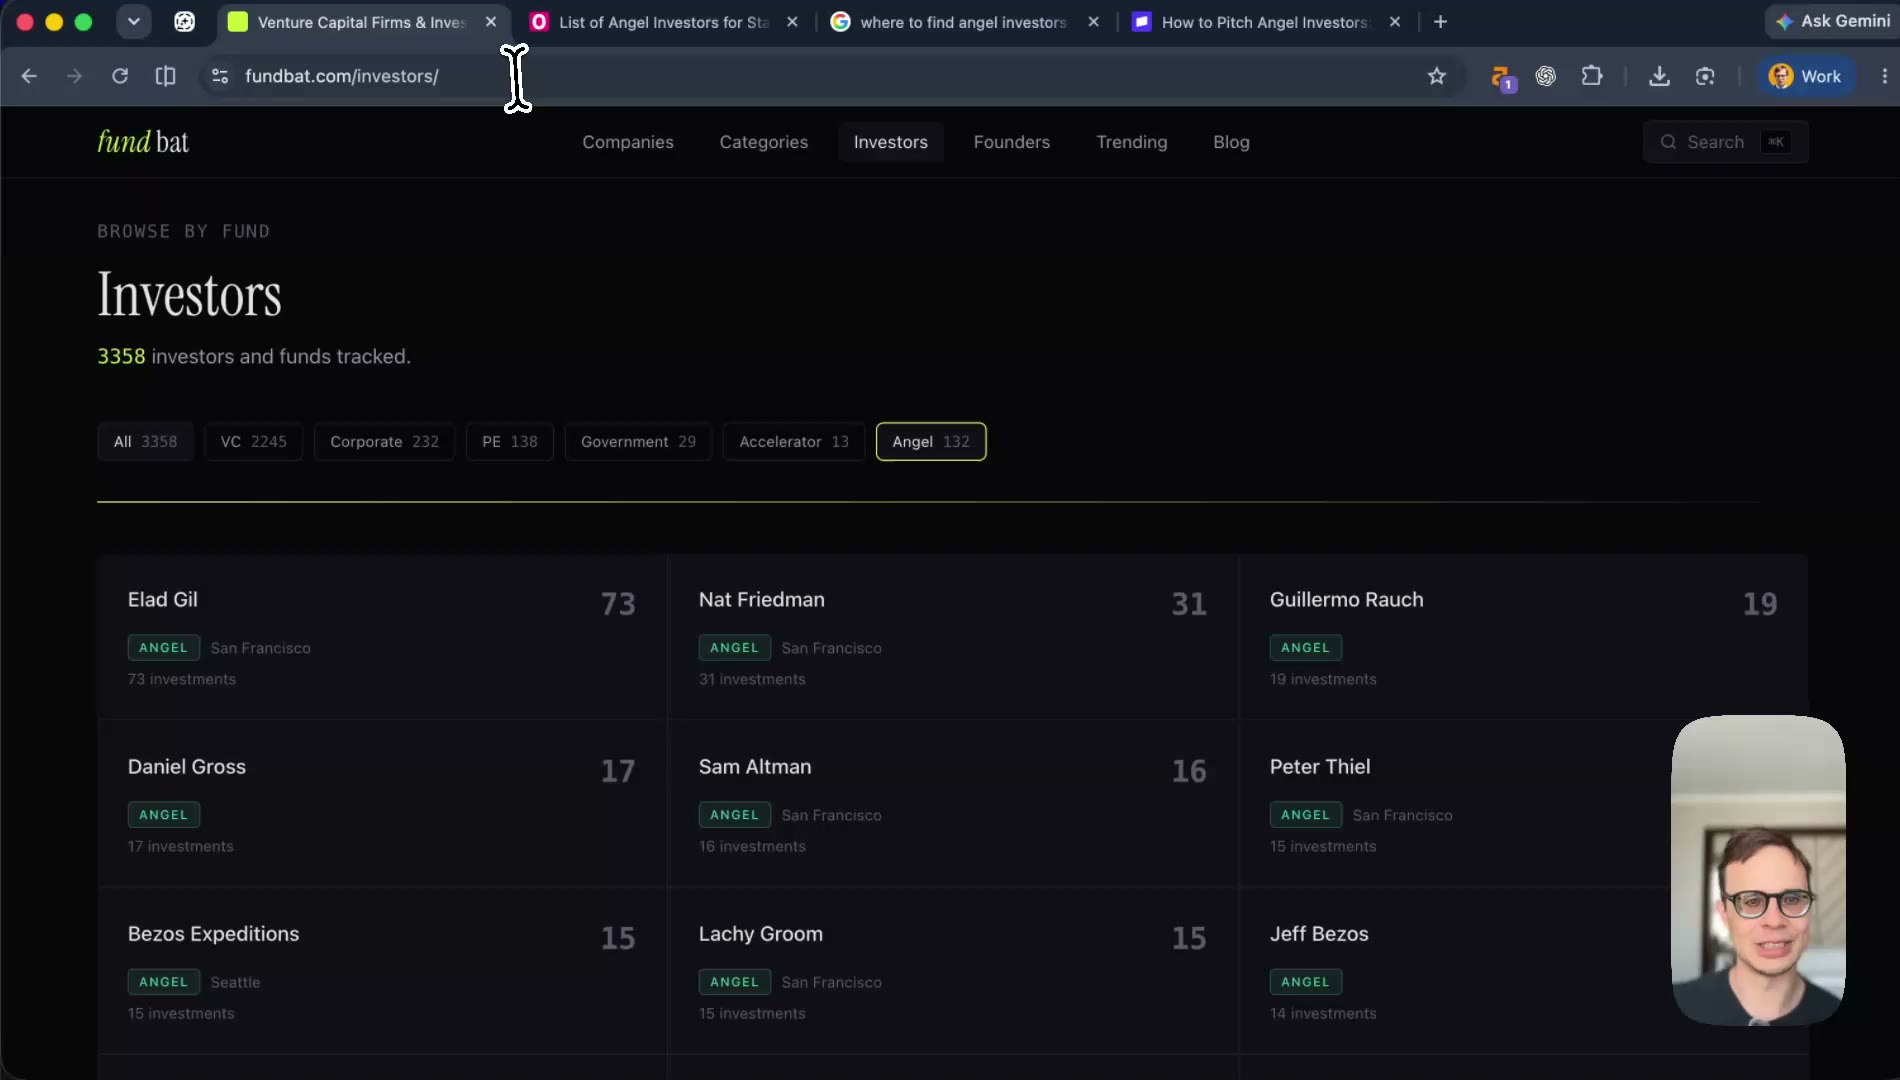The image size is (1900, 1080).
Task: Open the split view icon in toolbar
Action: 165,76
